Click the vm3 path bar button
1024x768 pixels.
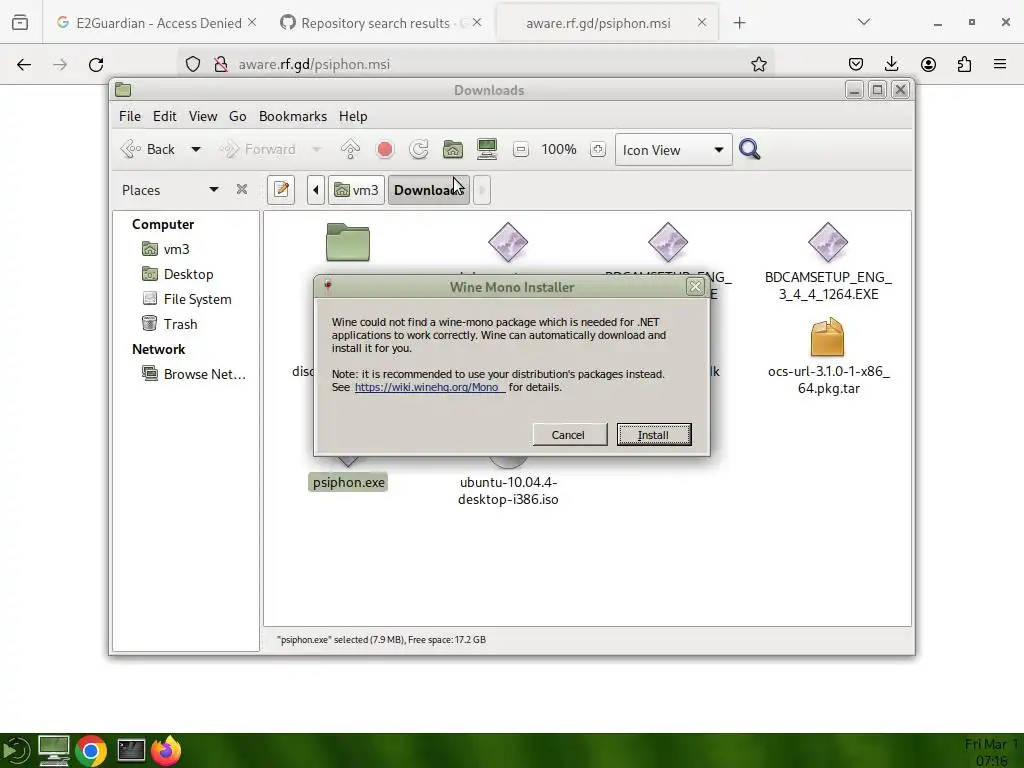356,190
